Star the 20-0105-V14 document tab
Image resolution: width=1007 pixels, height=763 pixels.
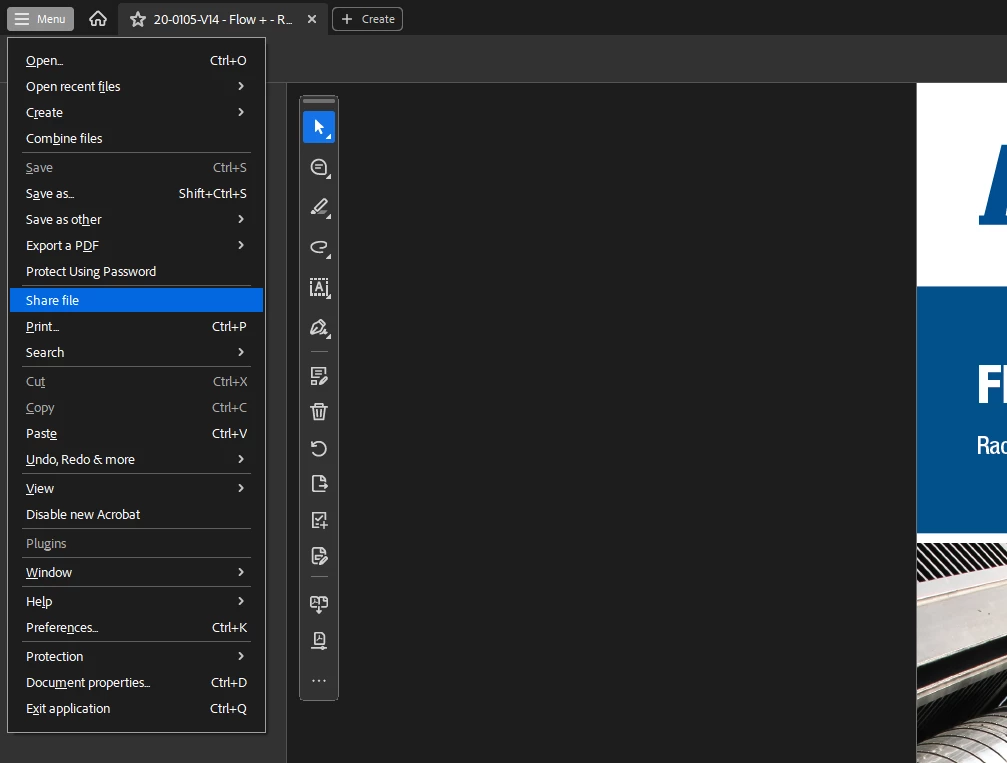[x=137, y=19]
